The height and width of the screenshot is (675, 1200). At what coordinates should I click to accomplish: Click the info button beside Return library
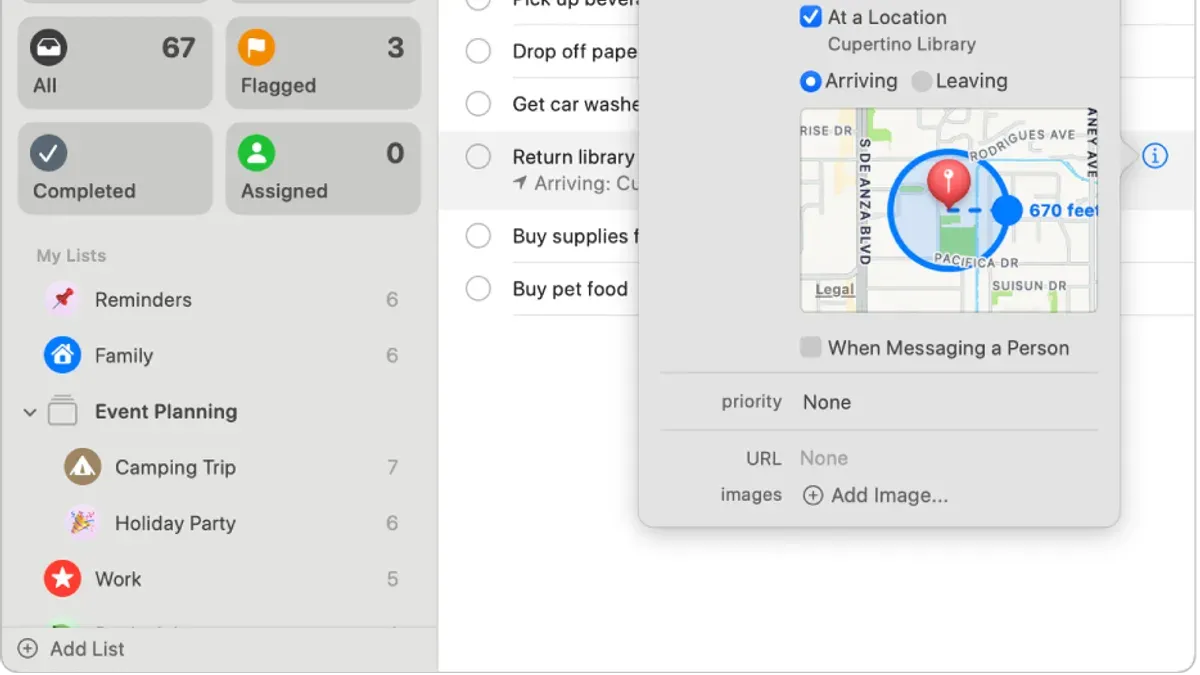pyautogui.click(x=1155, y=156)
